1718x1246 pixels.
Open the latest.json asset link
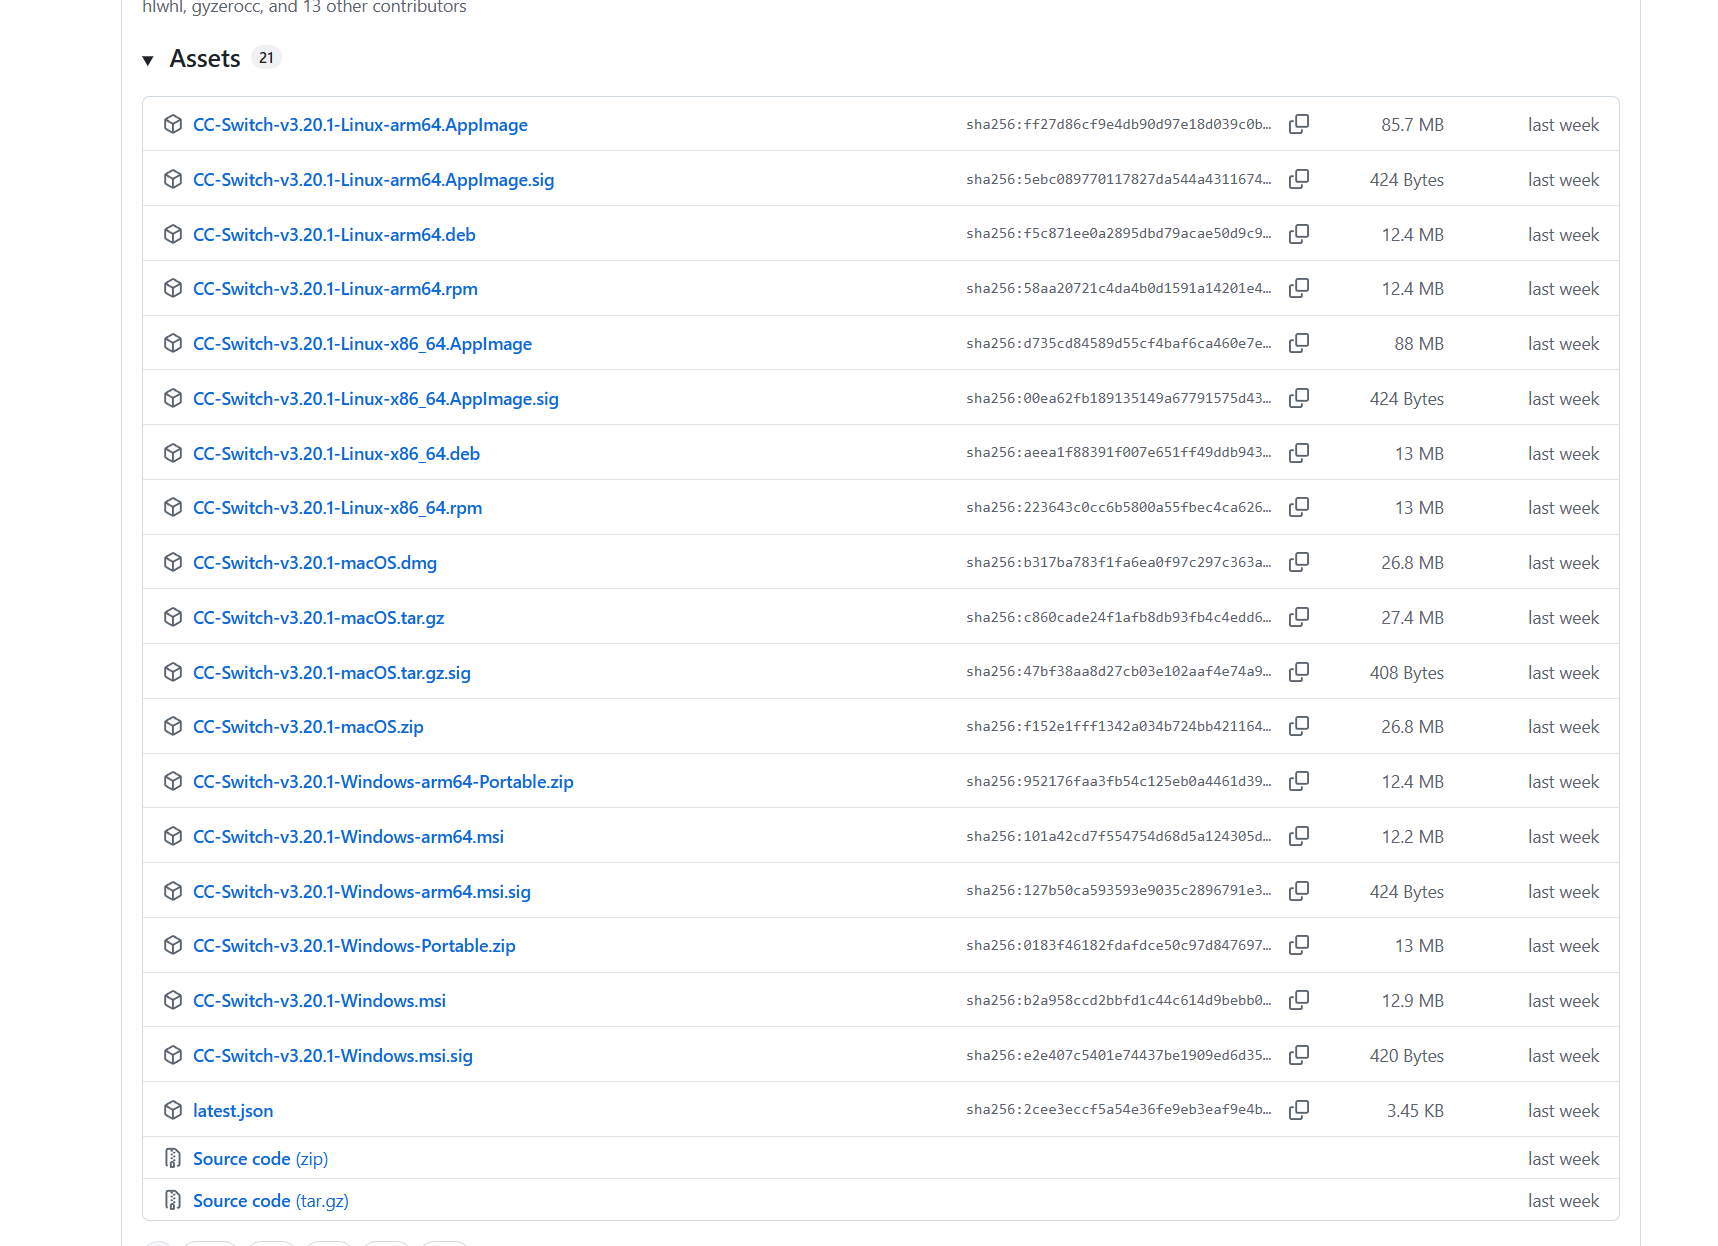pos(233,1111)
